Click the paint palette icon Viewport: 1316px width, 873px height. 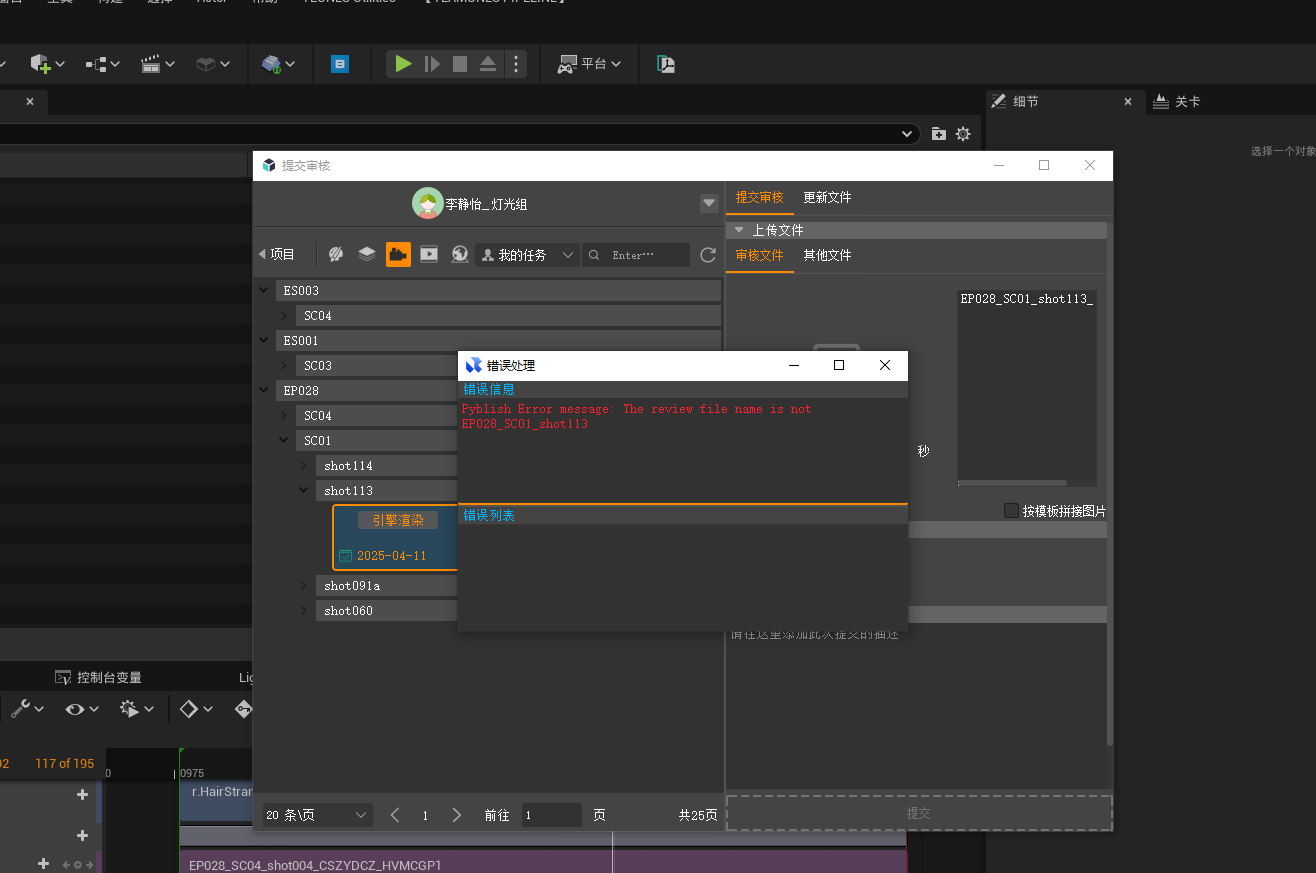coord(336,254)
